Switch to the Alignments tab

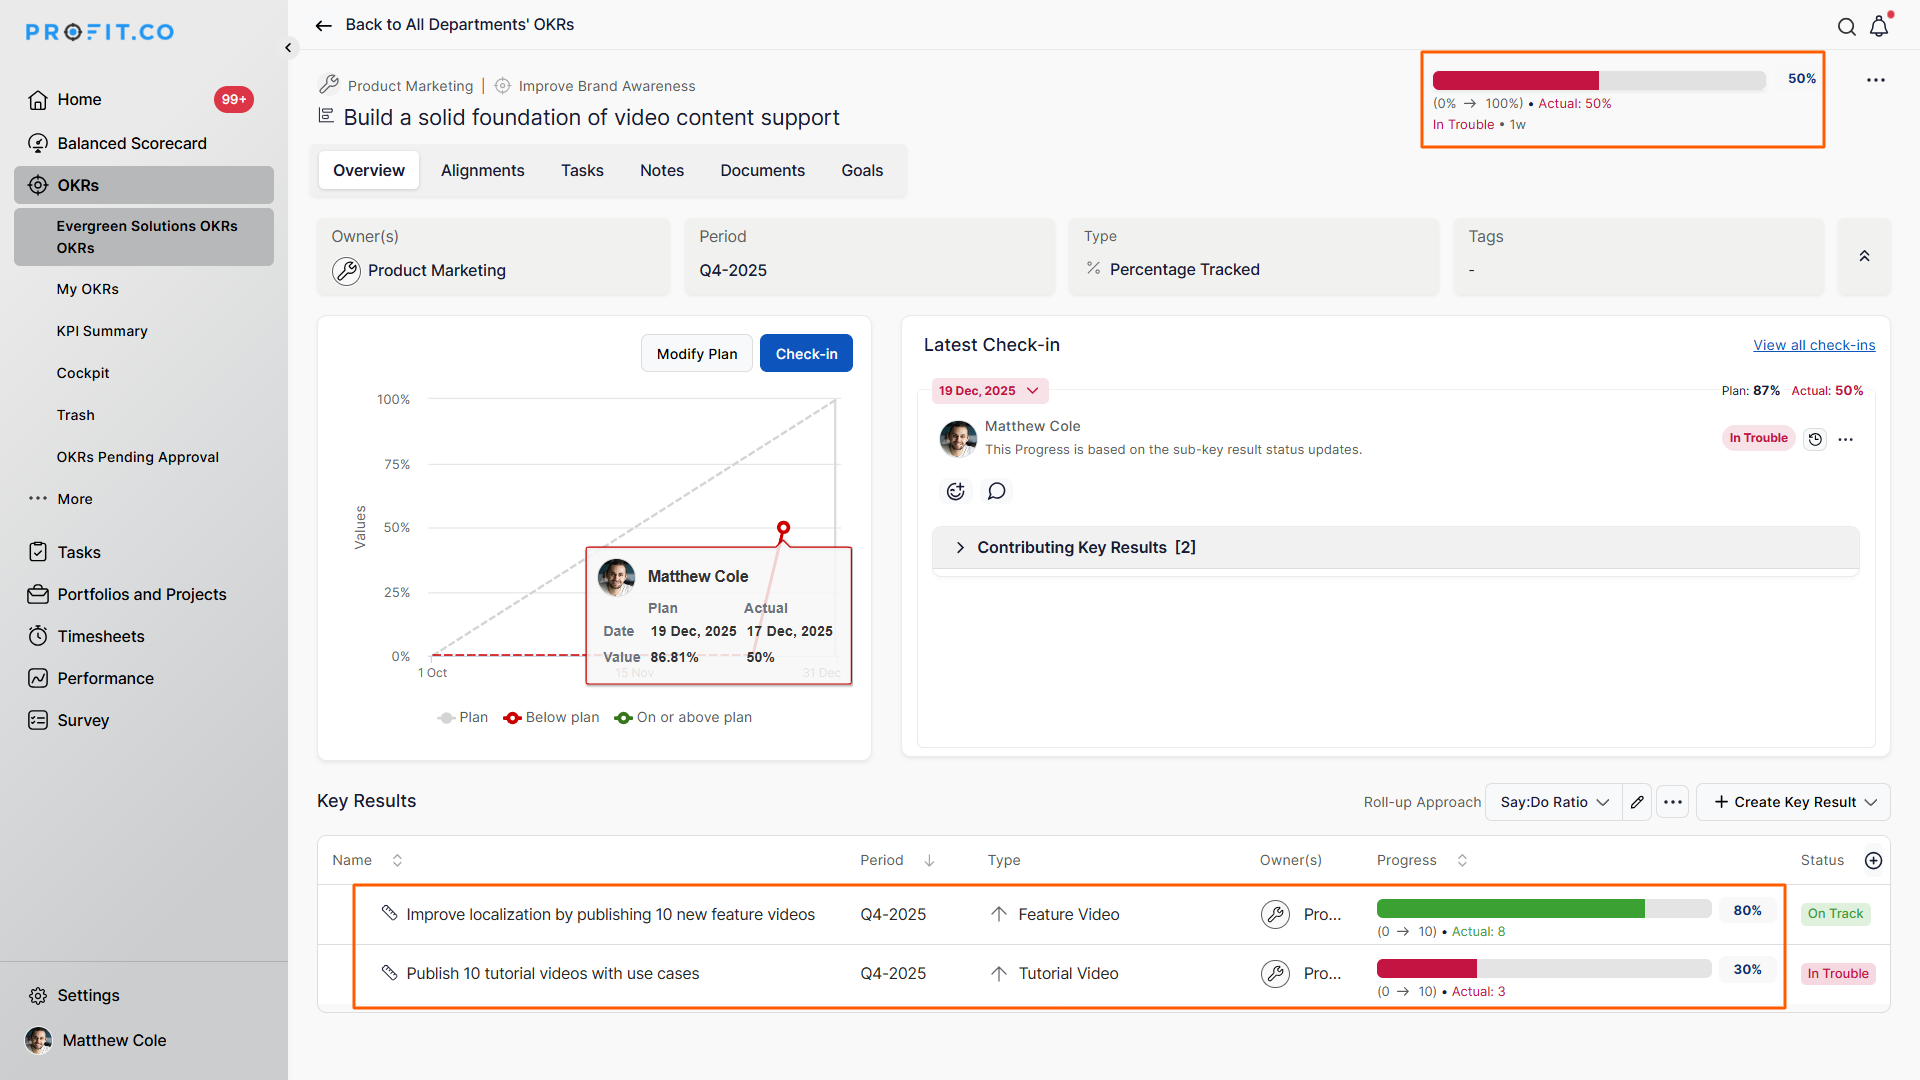[482, 170]
